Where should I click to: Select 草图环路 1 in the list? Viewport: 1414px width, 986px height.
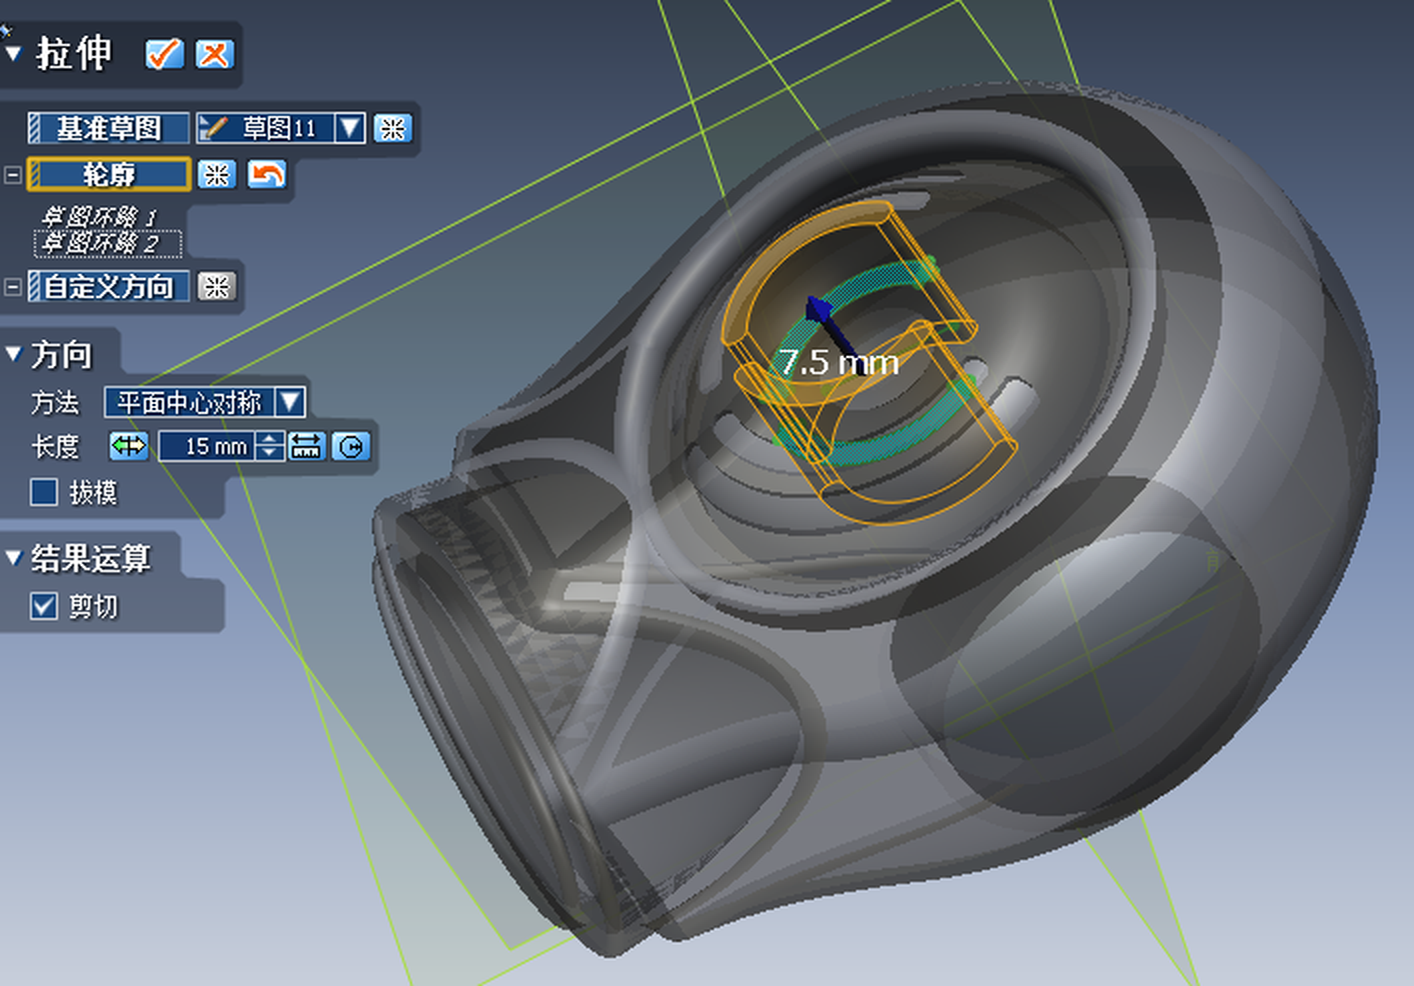[99, 216]
